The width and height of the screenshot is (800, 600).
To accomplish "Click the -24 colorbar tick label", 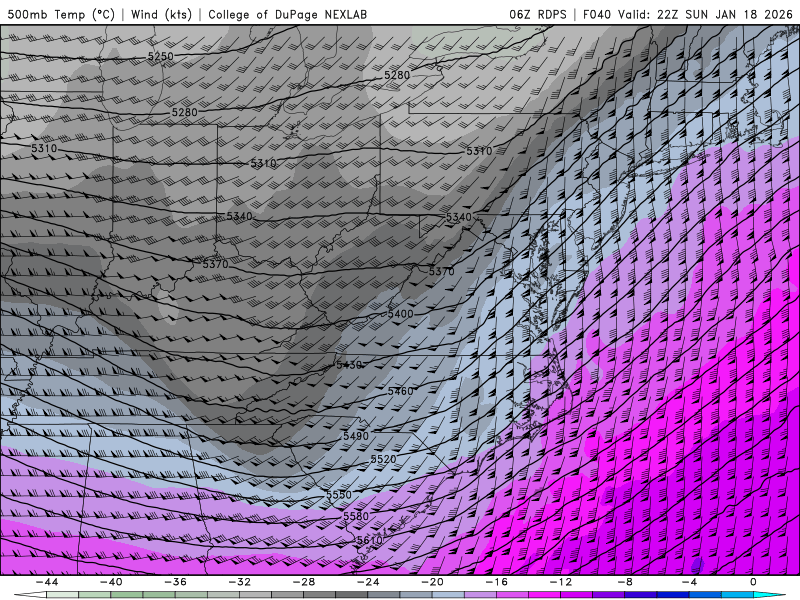I will point(368,582).
